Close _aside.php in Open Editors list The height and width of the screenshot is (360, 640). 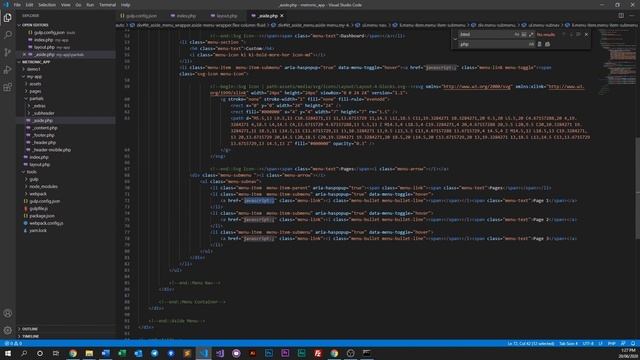(x=24, y=54)
